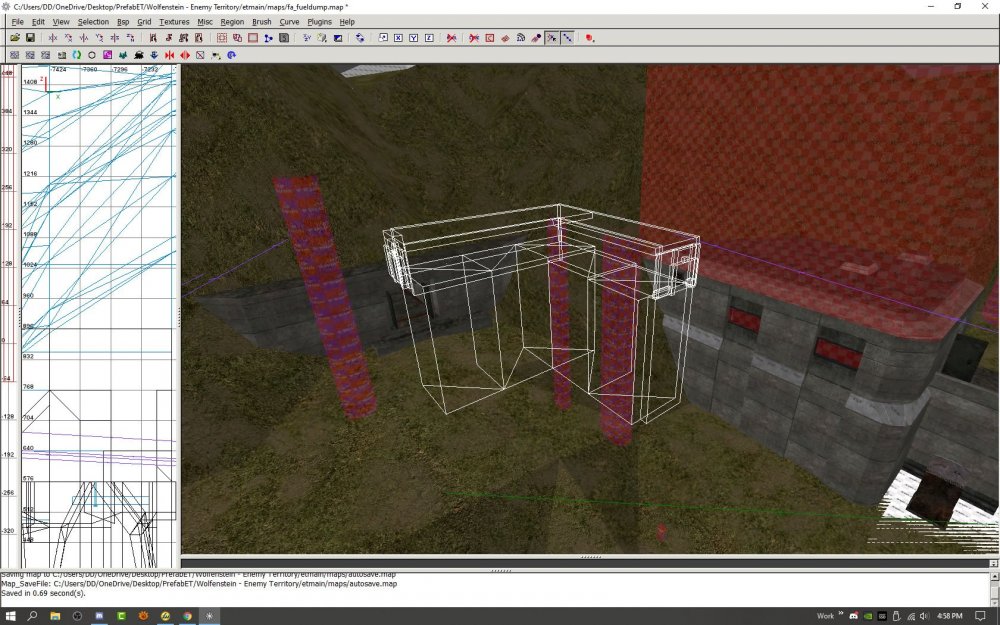Toggle Scale Y lock button
This screenshot has height=625, width=1000.
pyautogui.click(x=413, y=38)
